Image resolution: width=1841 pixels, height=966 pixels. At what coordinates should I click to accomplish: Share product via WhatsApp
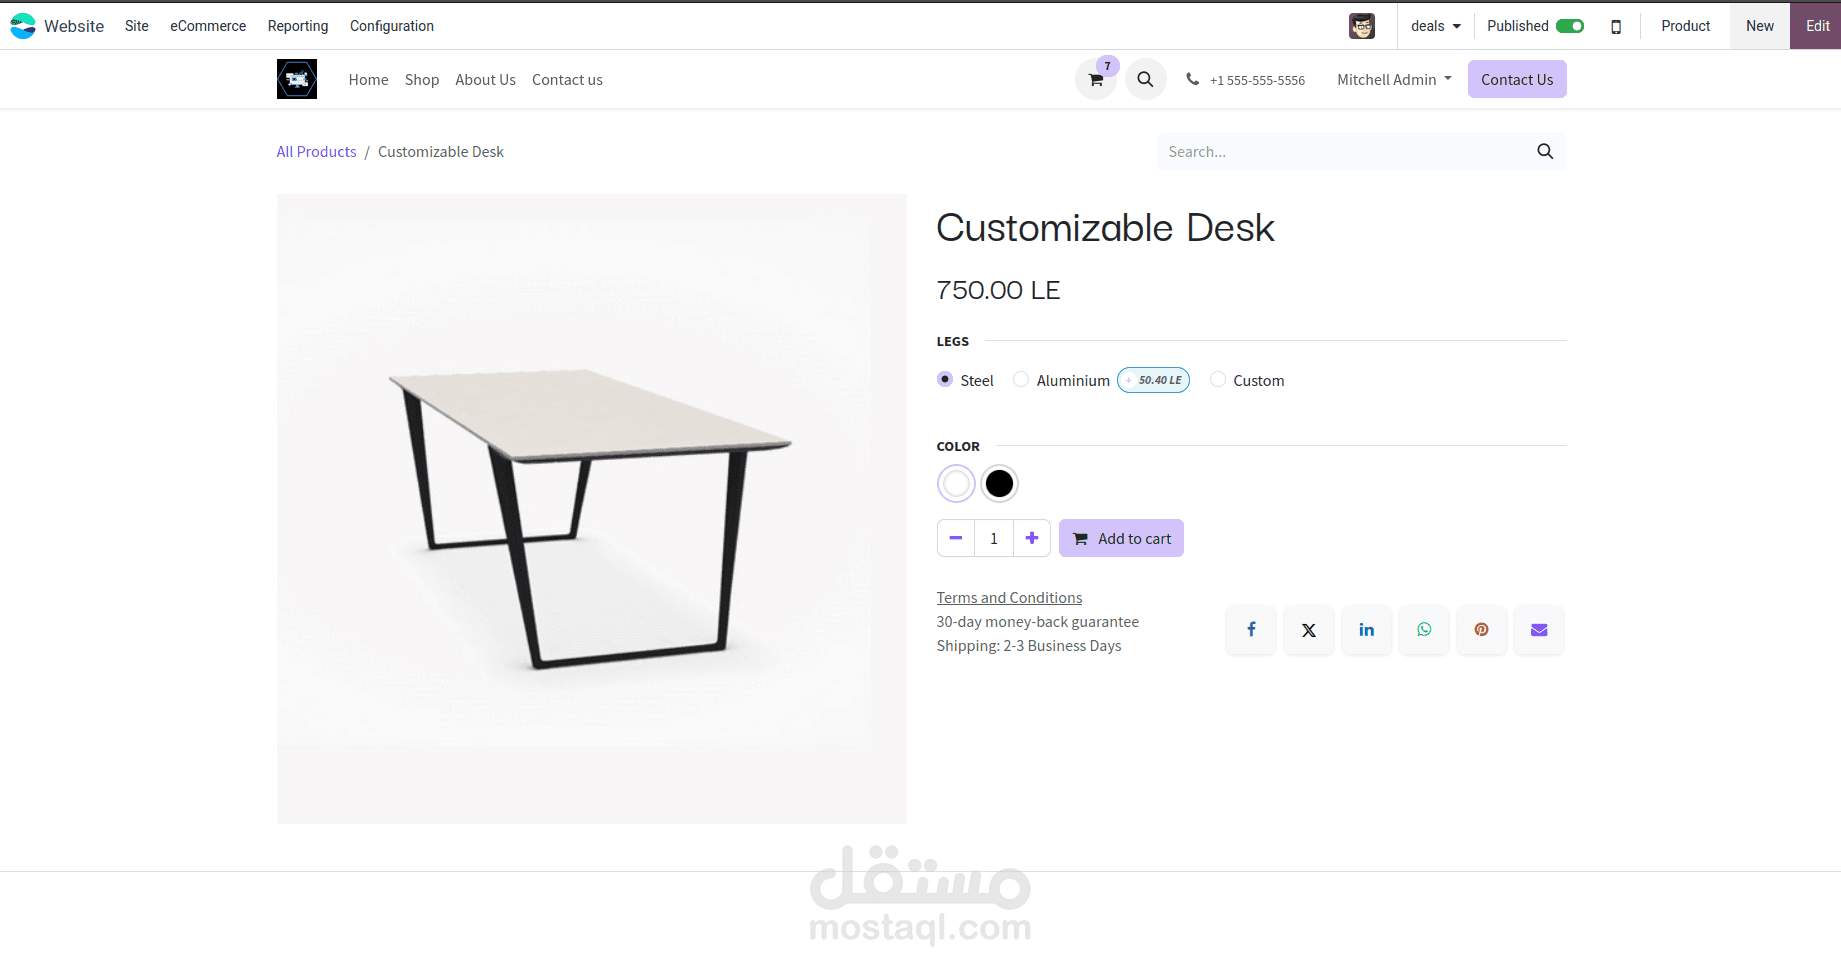click(x=1424, y=630)
